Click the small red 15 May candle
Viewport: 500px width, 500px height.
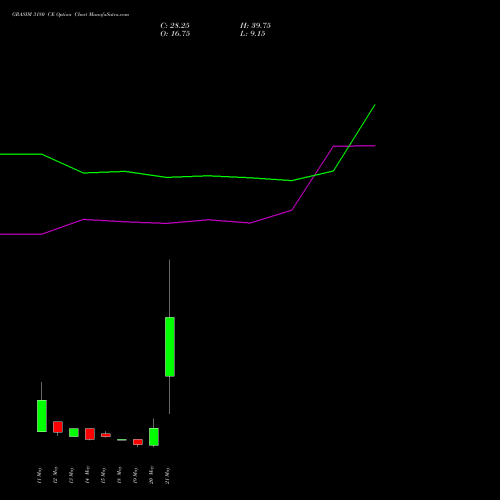pos(106,435)
